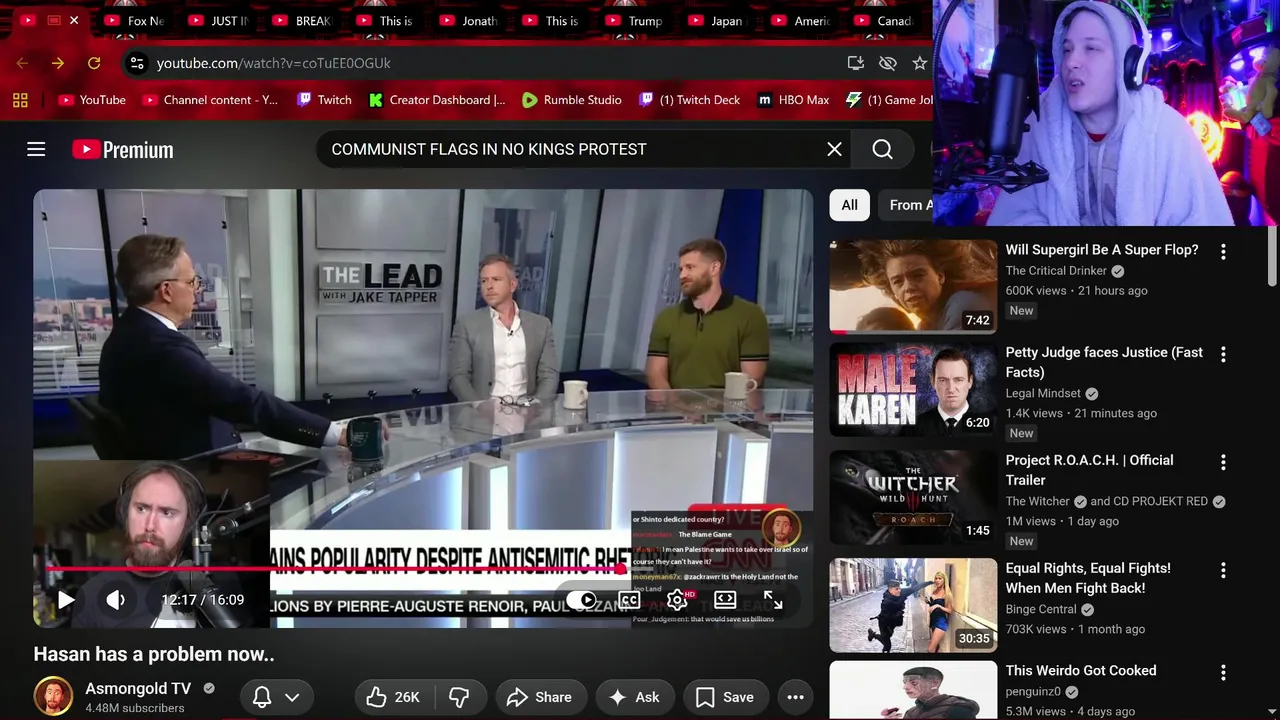Open Asmongold TV channel avatar
Image resolution: width=1280 pixels, height=720 pixels.
click(x=53, y=697)
